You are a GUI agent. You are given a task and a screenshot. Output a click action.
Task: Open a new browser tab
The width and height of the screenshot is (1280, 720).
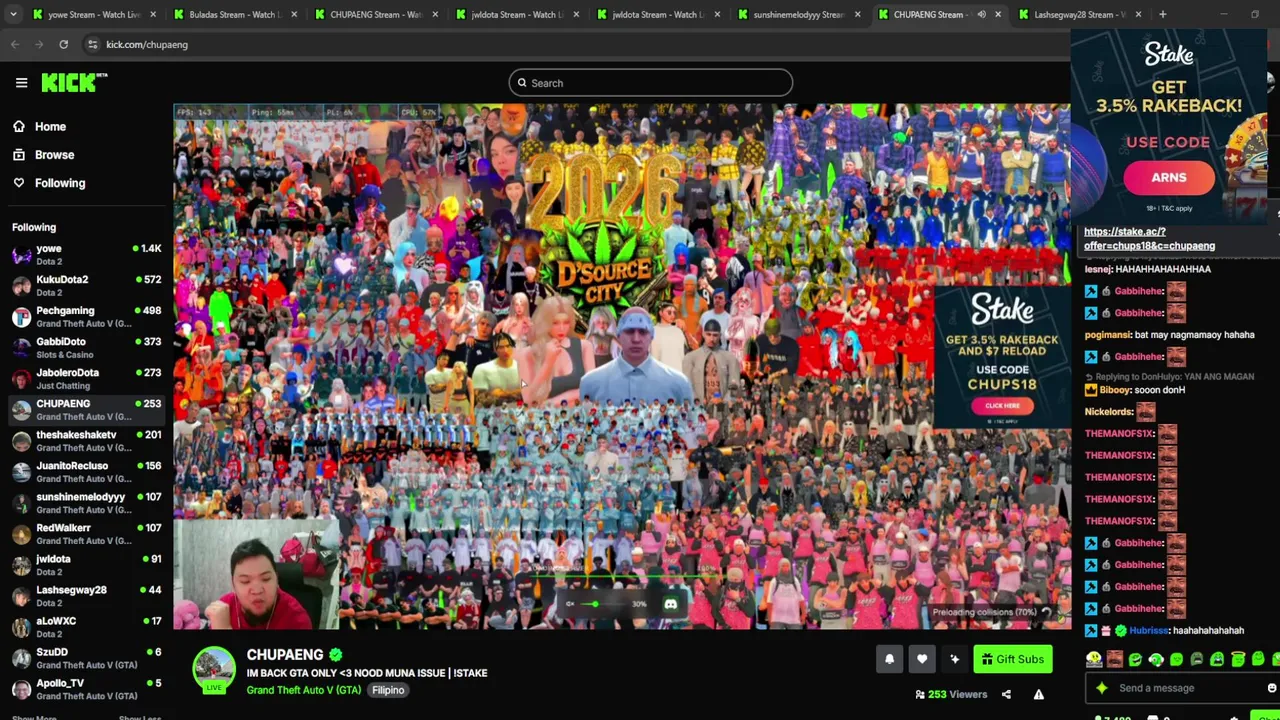coord(1162,14)
